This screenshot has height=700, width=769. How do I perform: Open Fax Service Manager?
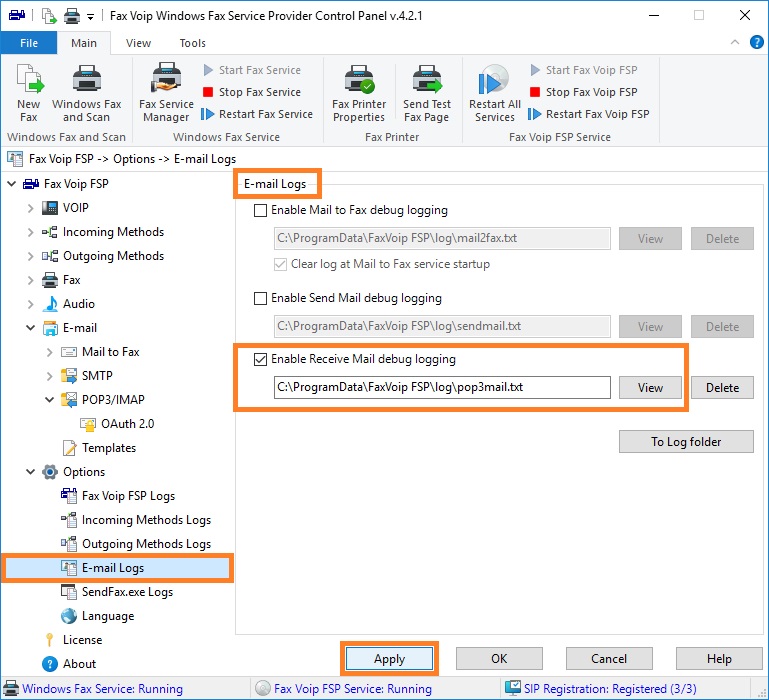point(166,93)
